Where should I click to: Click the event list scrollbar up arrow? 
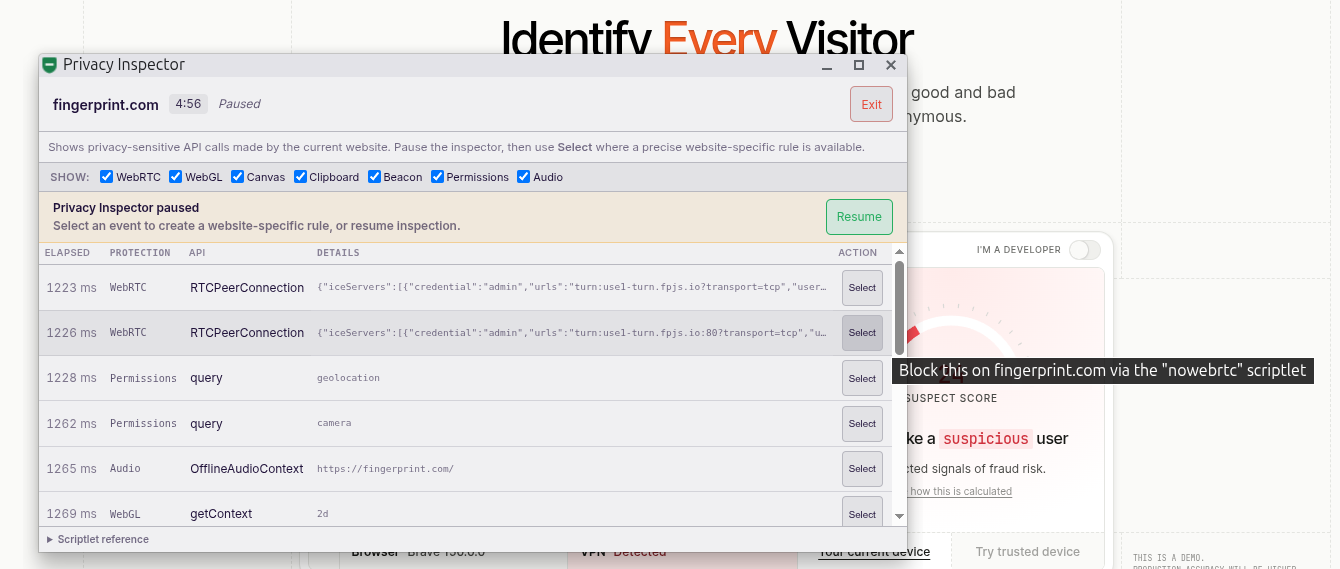899,252
